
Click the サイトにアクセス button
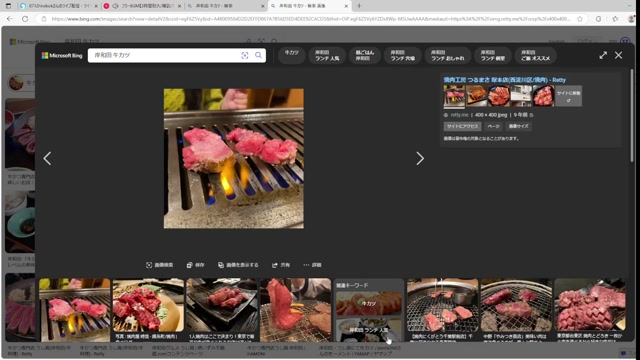(462, 126)
